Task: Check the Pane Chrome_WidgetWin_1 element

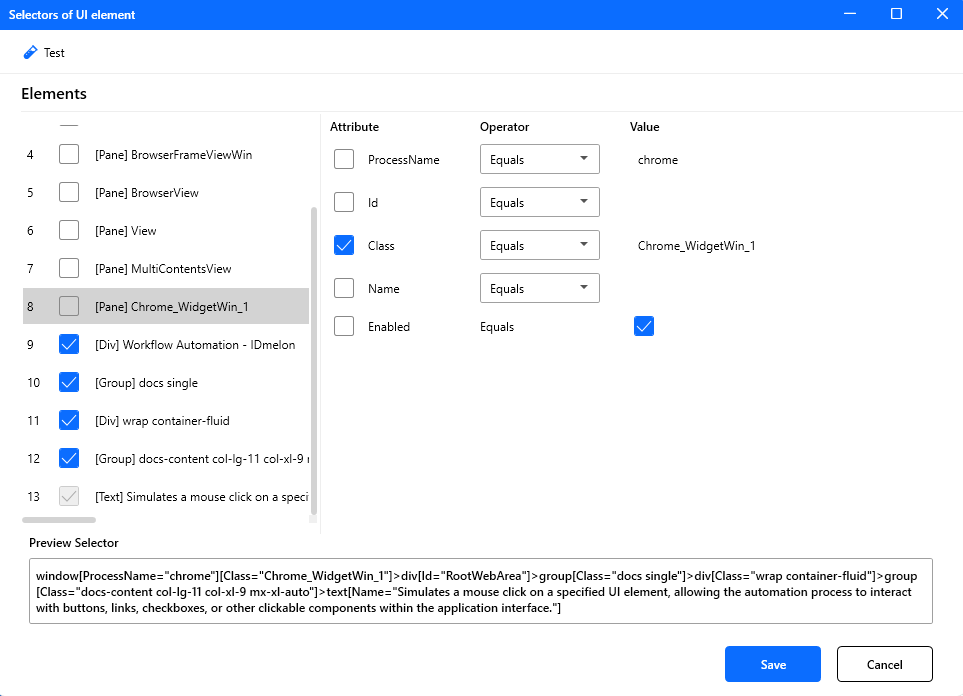Action: 68,306
